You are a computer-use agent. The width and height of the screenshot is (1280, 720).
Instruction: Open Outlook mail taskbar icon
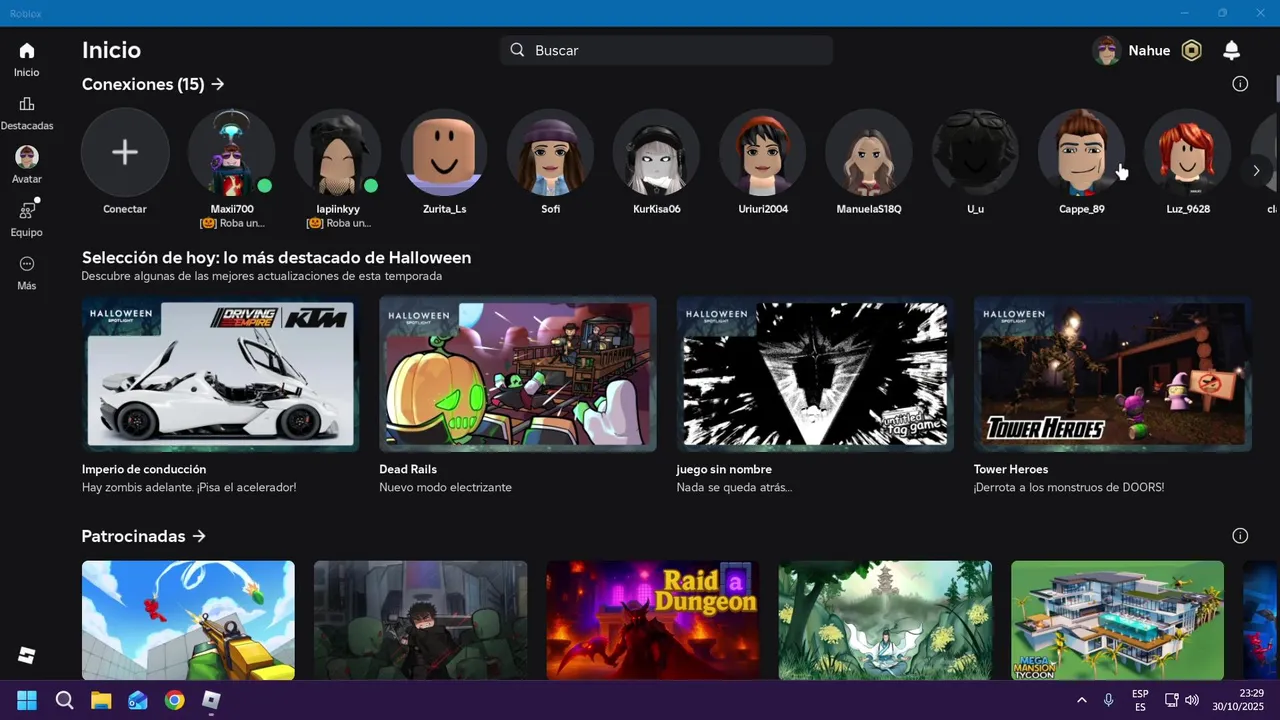(x=138, y=700)
